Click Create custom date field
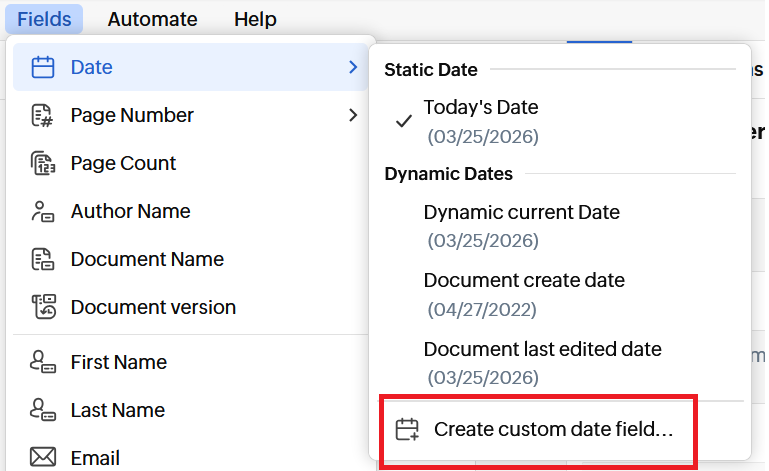 coord(552,430)
